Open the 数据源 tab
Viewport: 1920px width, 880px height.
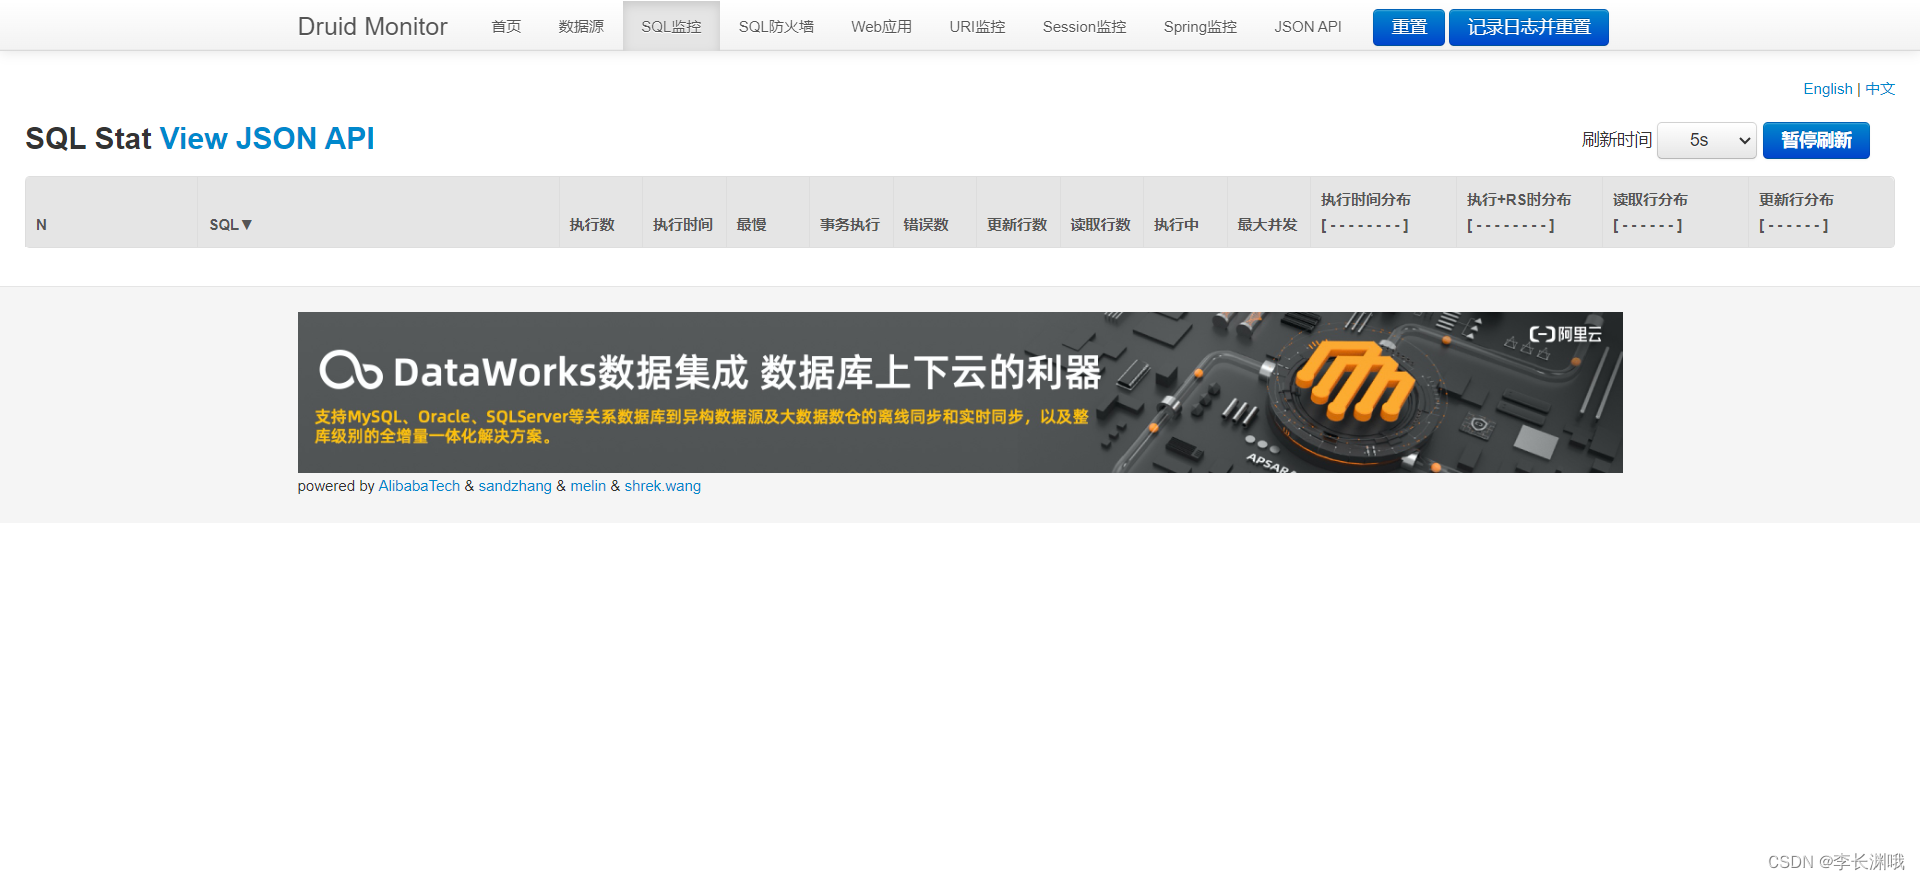click(581, 26)
